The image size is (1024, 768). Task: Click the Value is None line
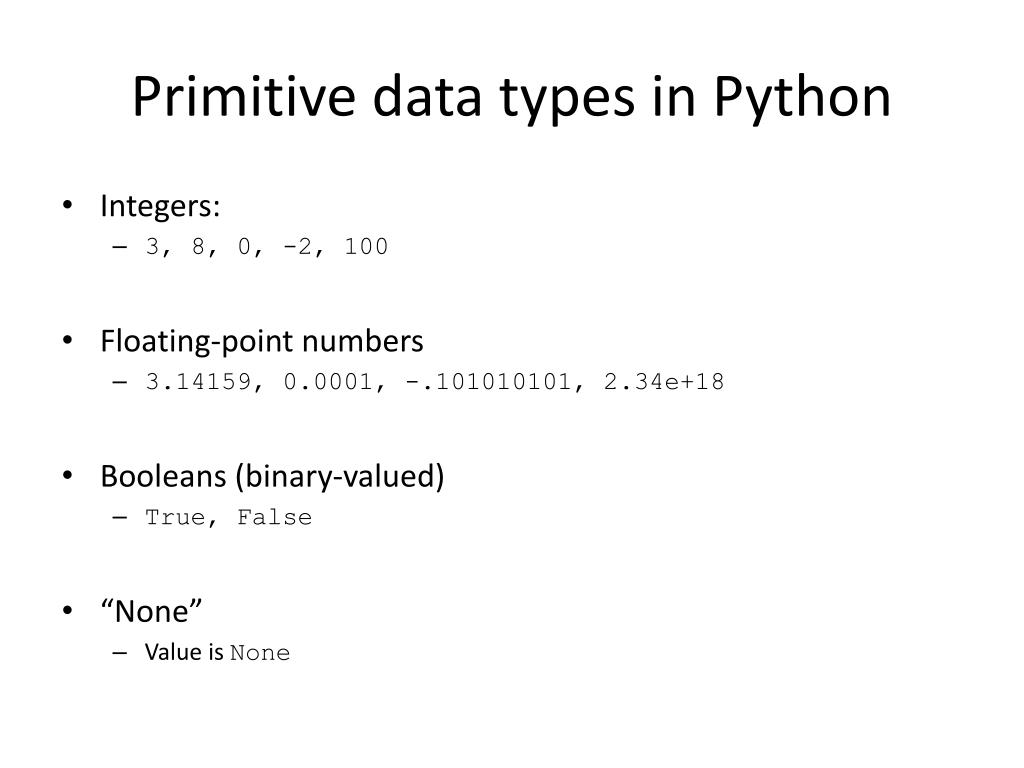point(217,652)
